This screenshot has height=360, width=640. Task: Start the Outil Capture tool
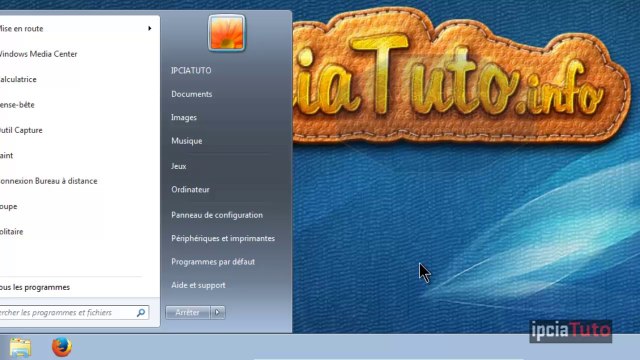point(21,130)
